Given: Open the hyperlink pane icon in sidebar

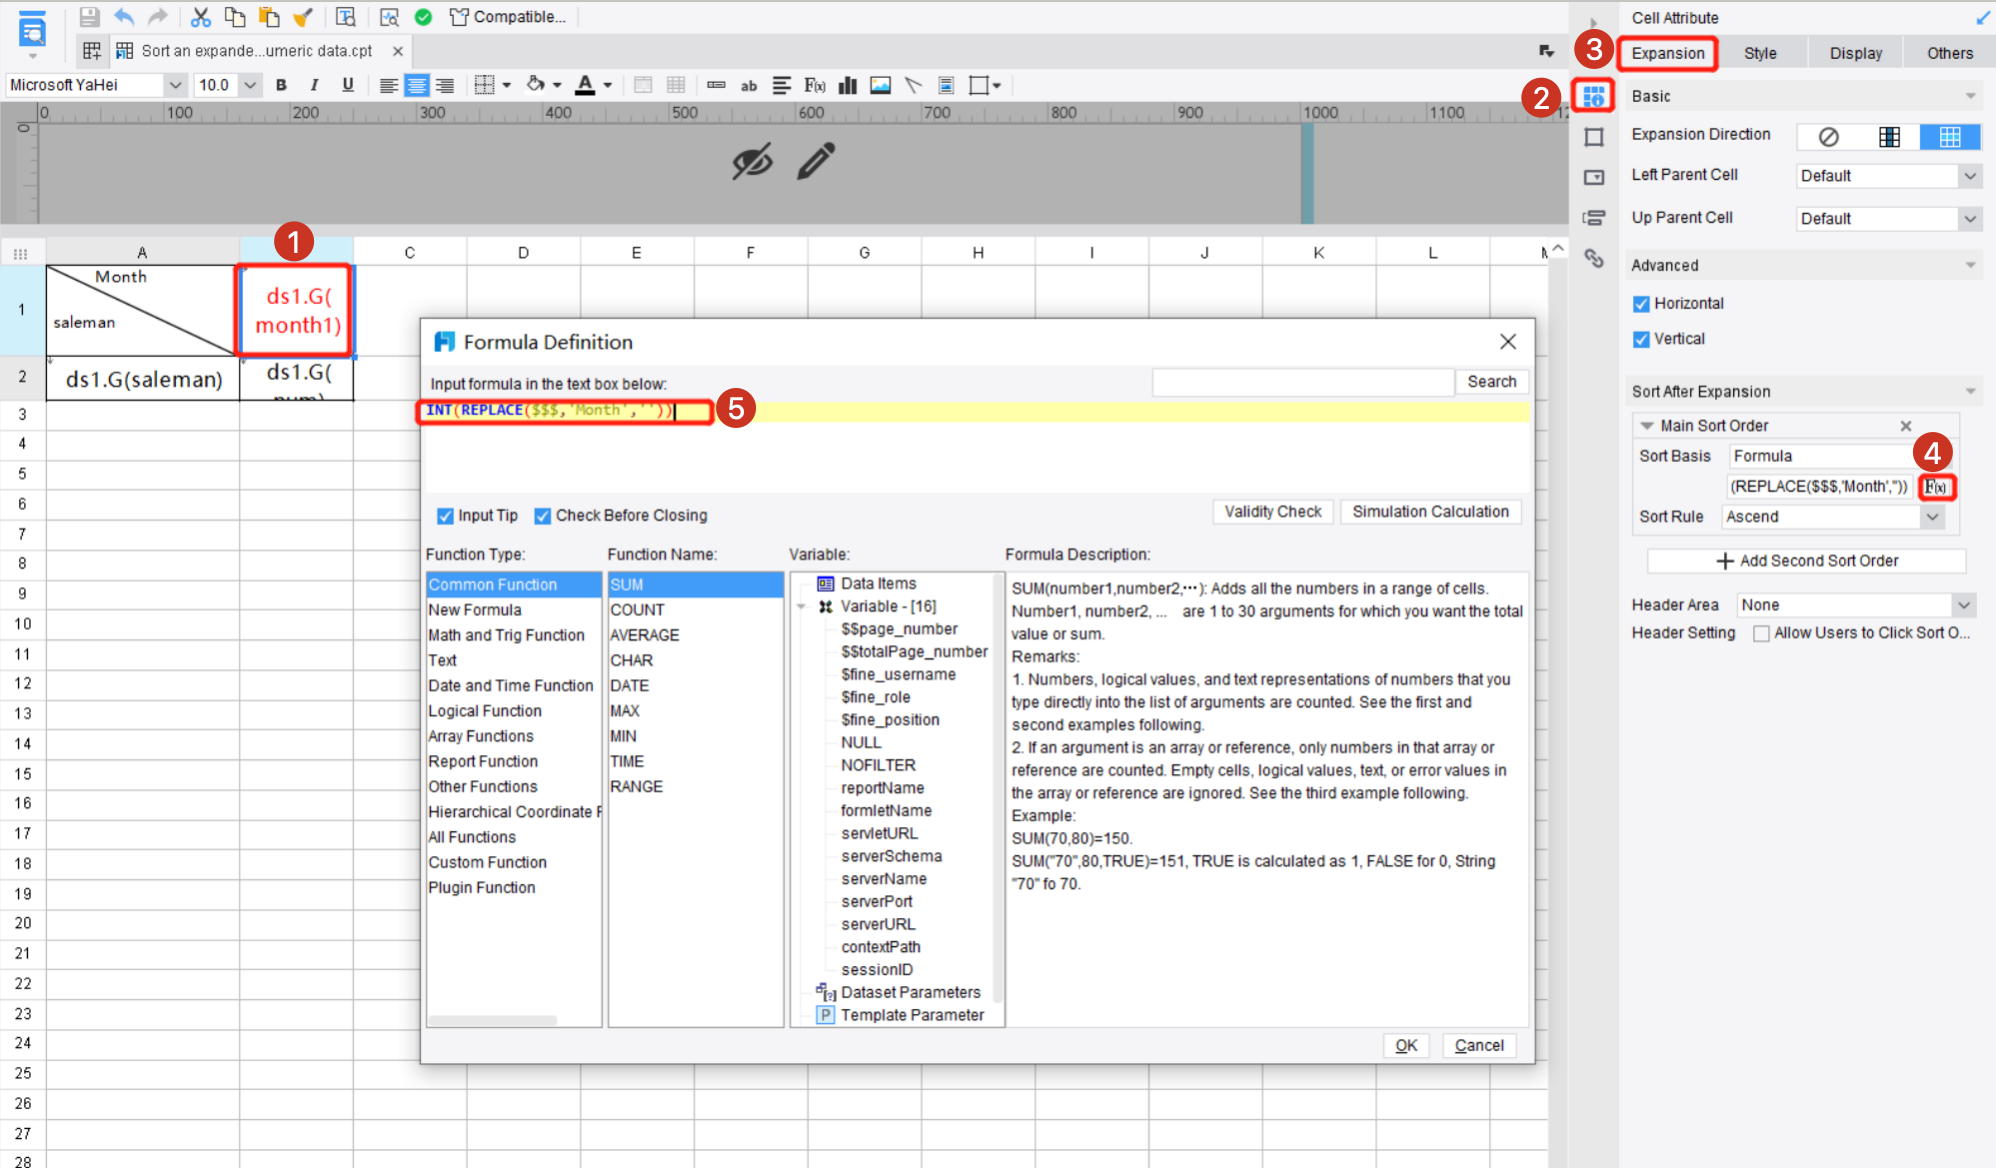Looking at the screenshot, I should (x=1594, y=259).
